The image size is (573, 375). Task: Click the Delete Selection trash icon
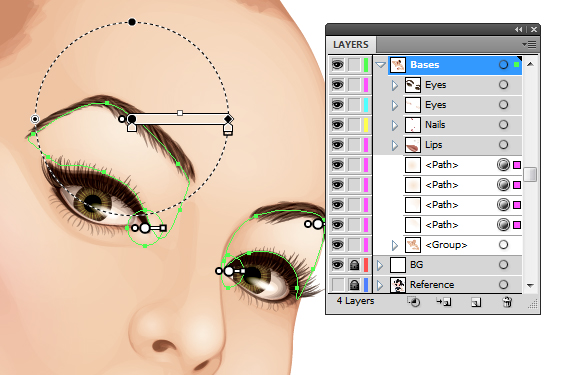click(x=507, y=302)
